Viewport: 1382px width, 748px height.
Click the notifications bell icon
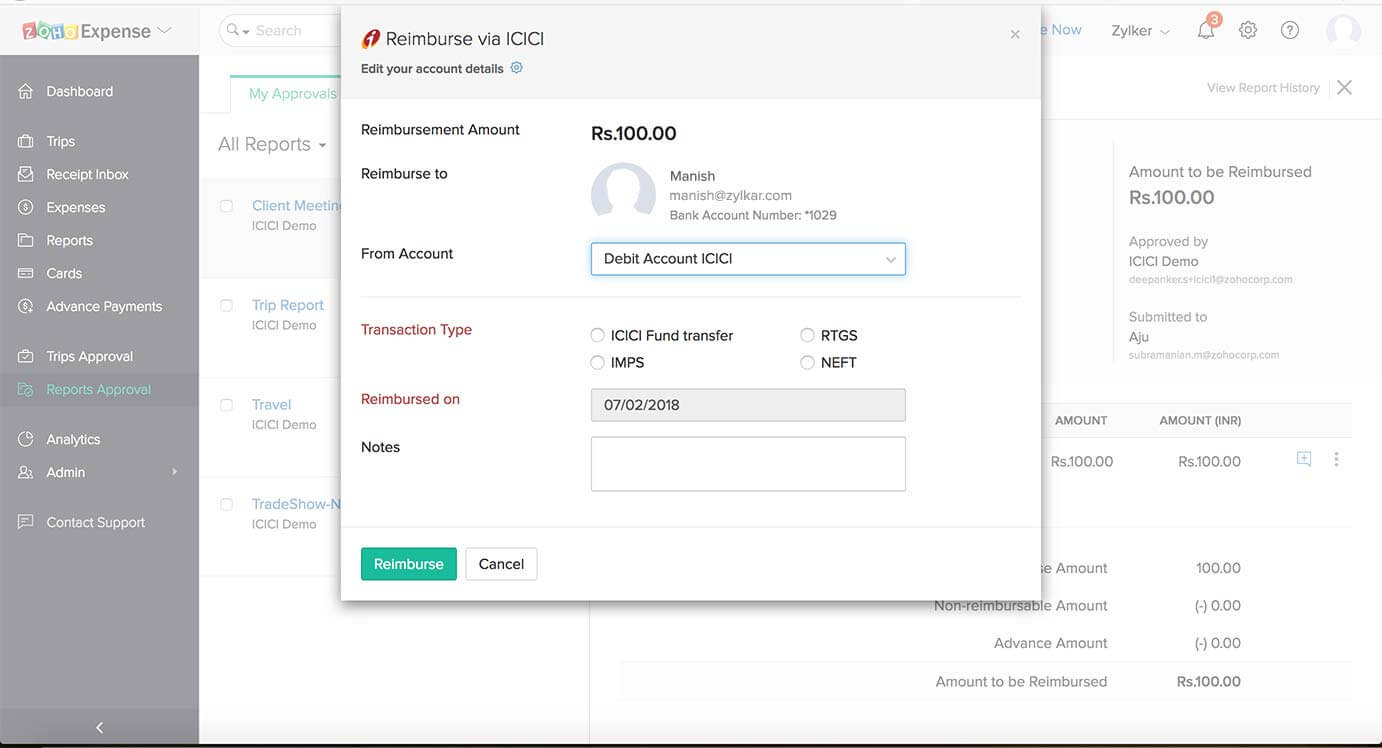click(1206, 31)
